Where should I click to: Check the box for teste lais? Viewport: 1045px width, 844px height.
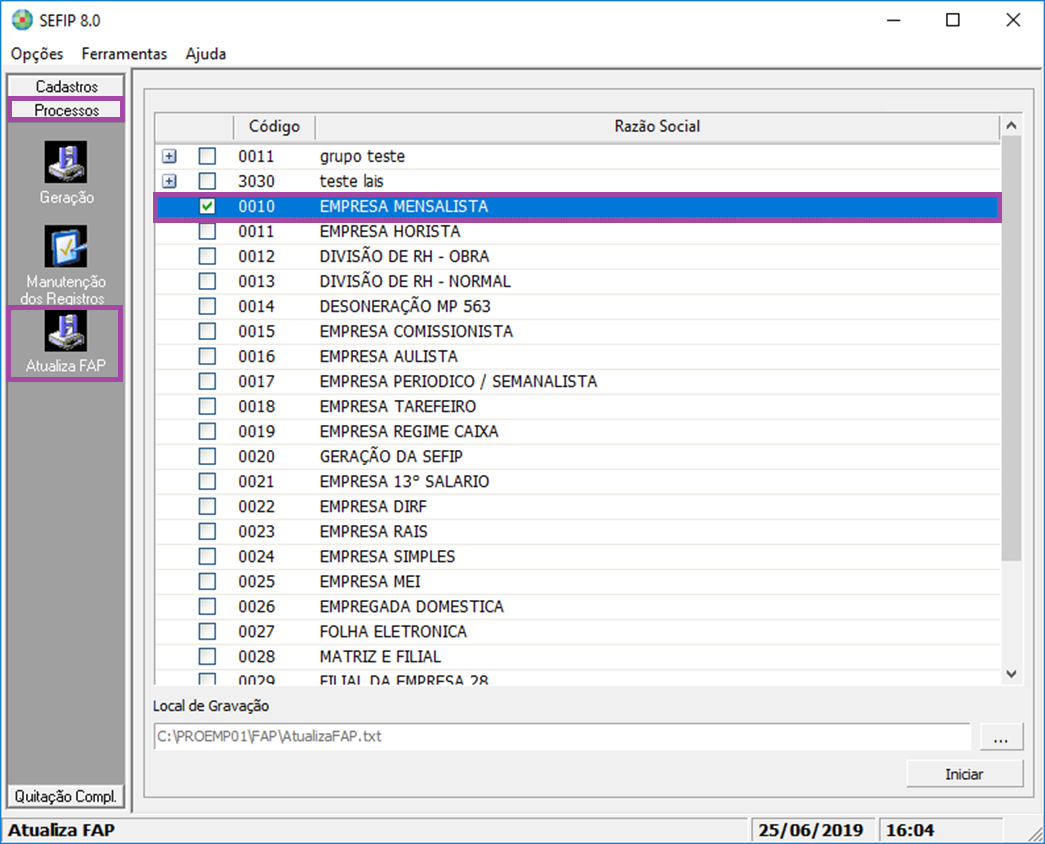point(207,181)
